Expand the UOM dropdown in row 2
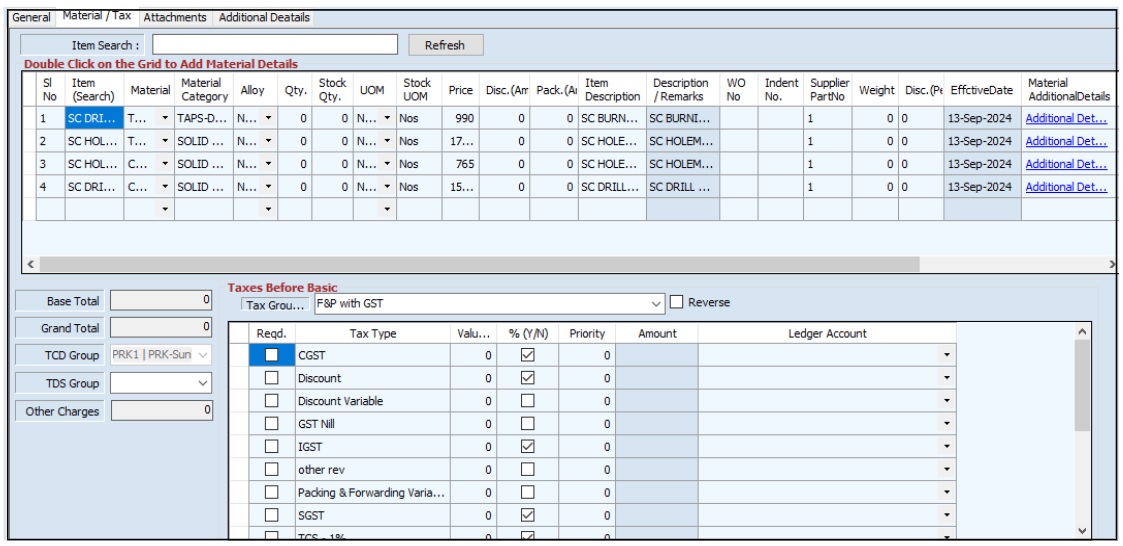This screenshot has width=1123, height=546. click(386, 141)
